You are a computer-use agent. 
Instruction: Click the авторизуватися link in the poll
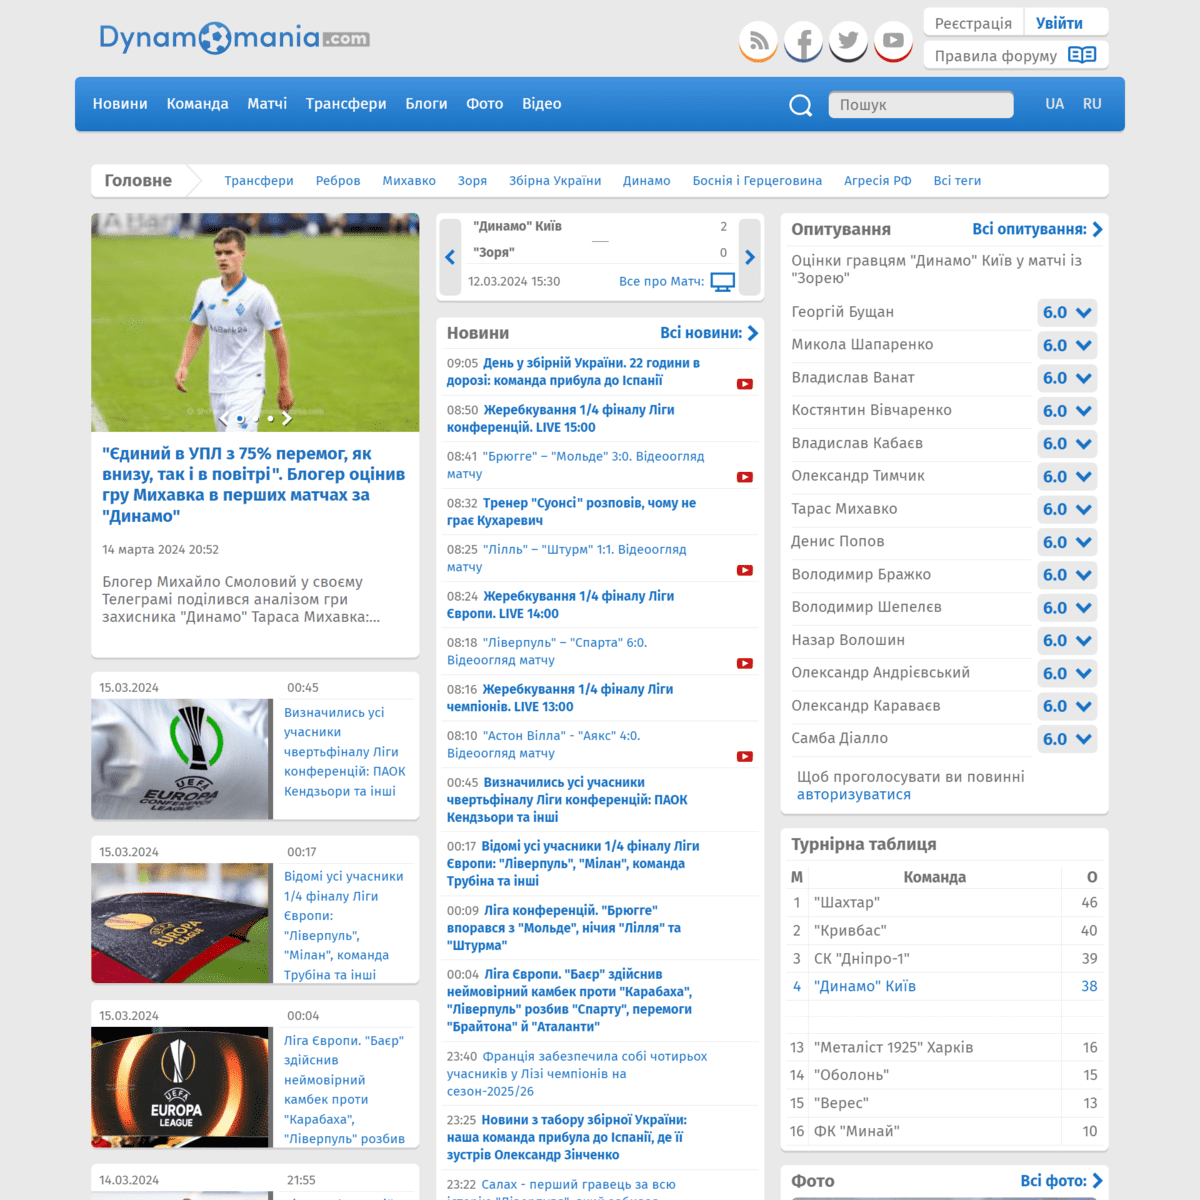[854, 795]
